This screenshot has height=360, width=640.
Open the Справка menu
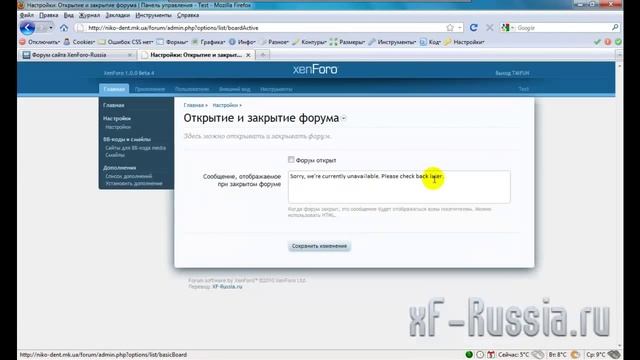click(x=188, y=15)
